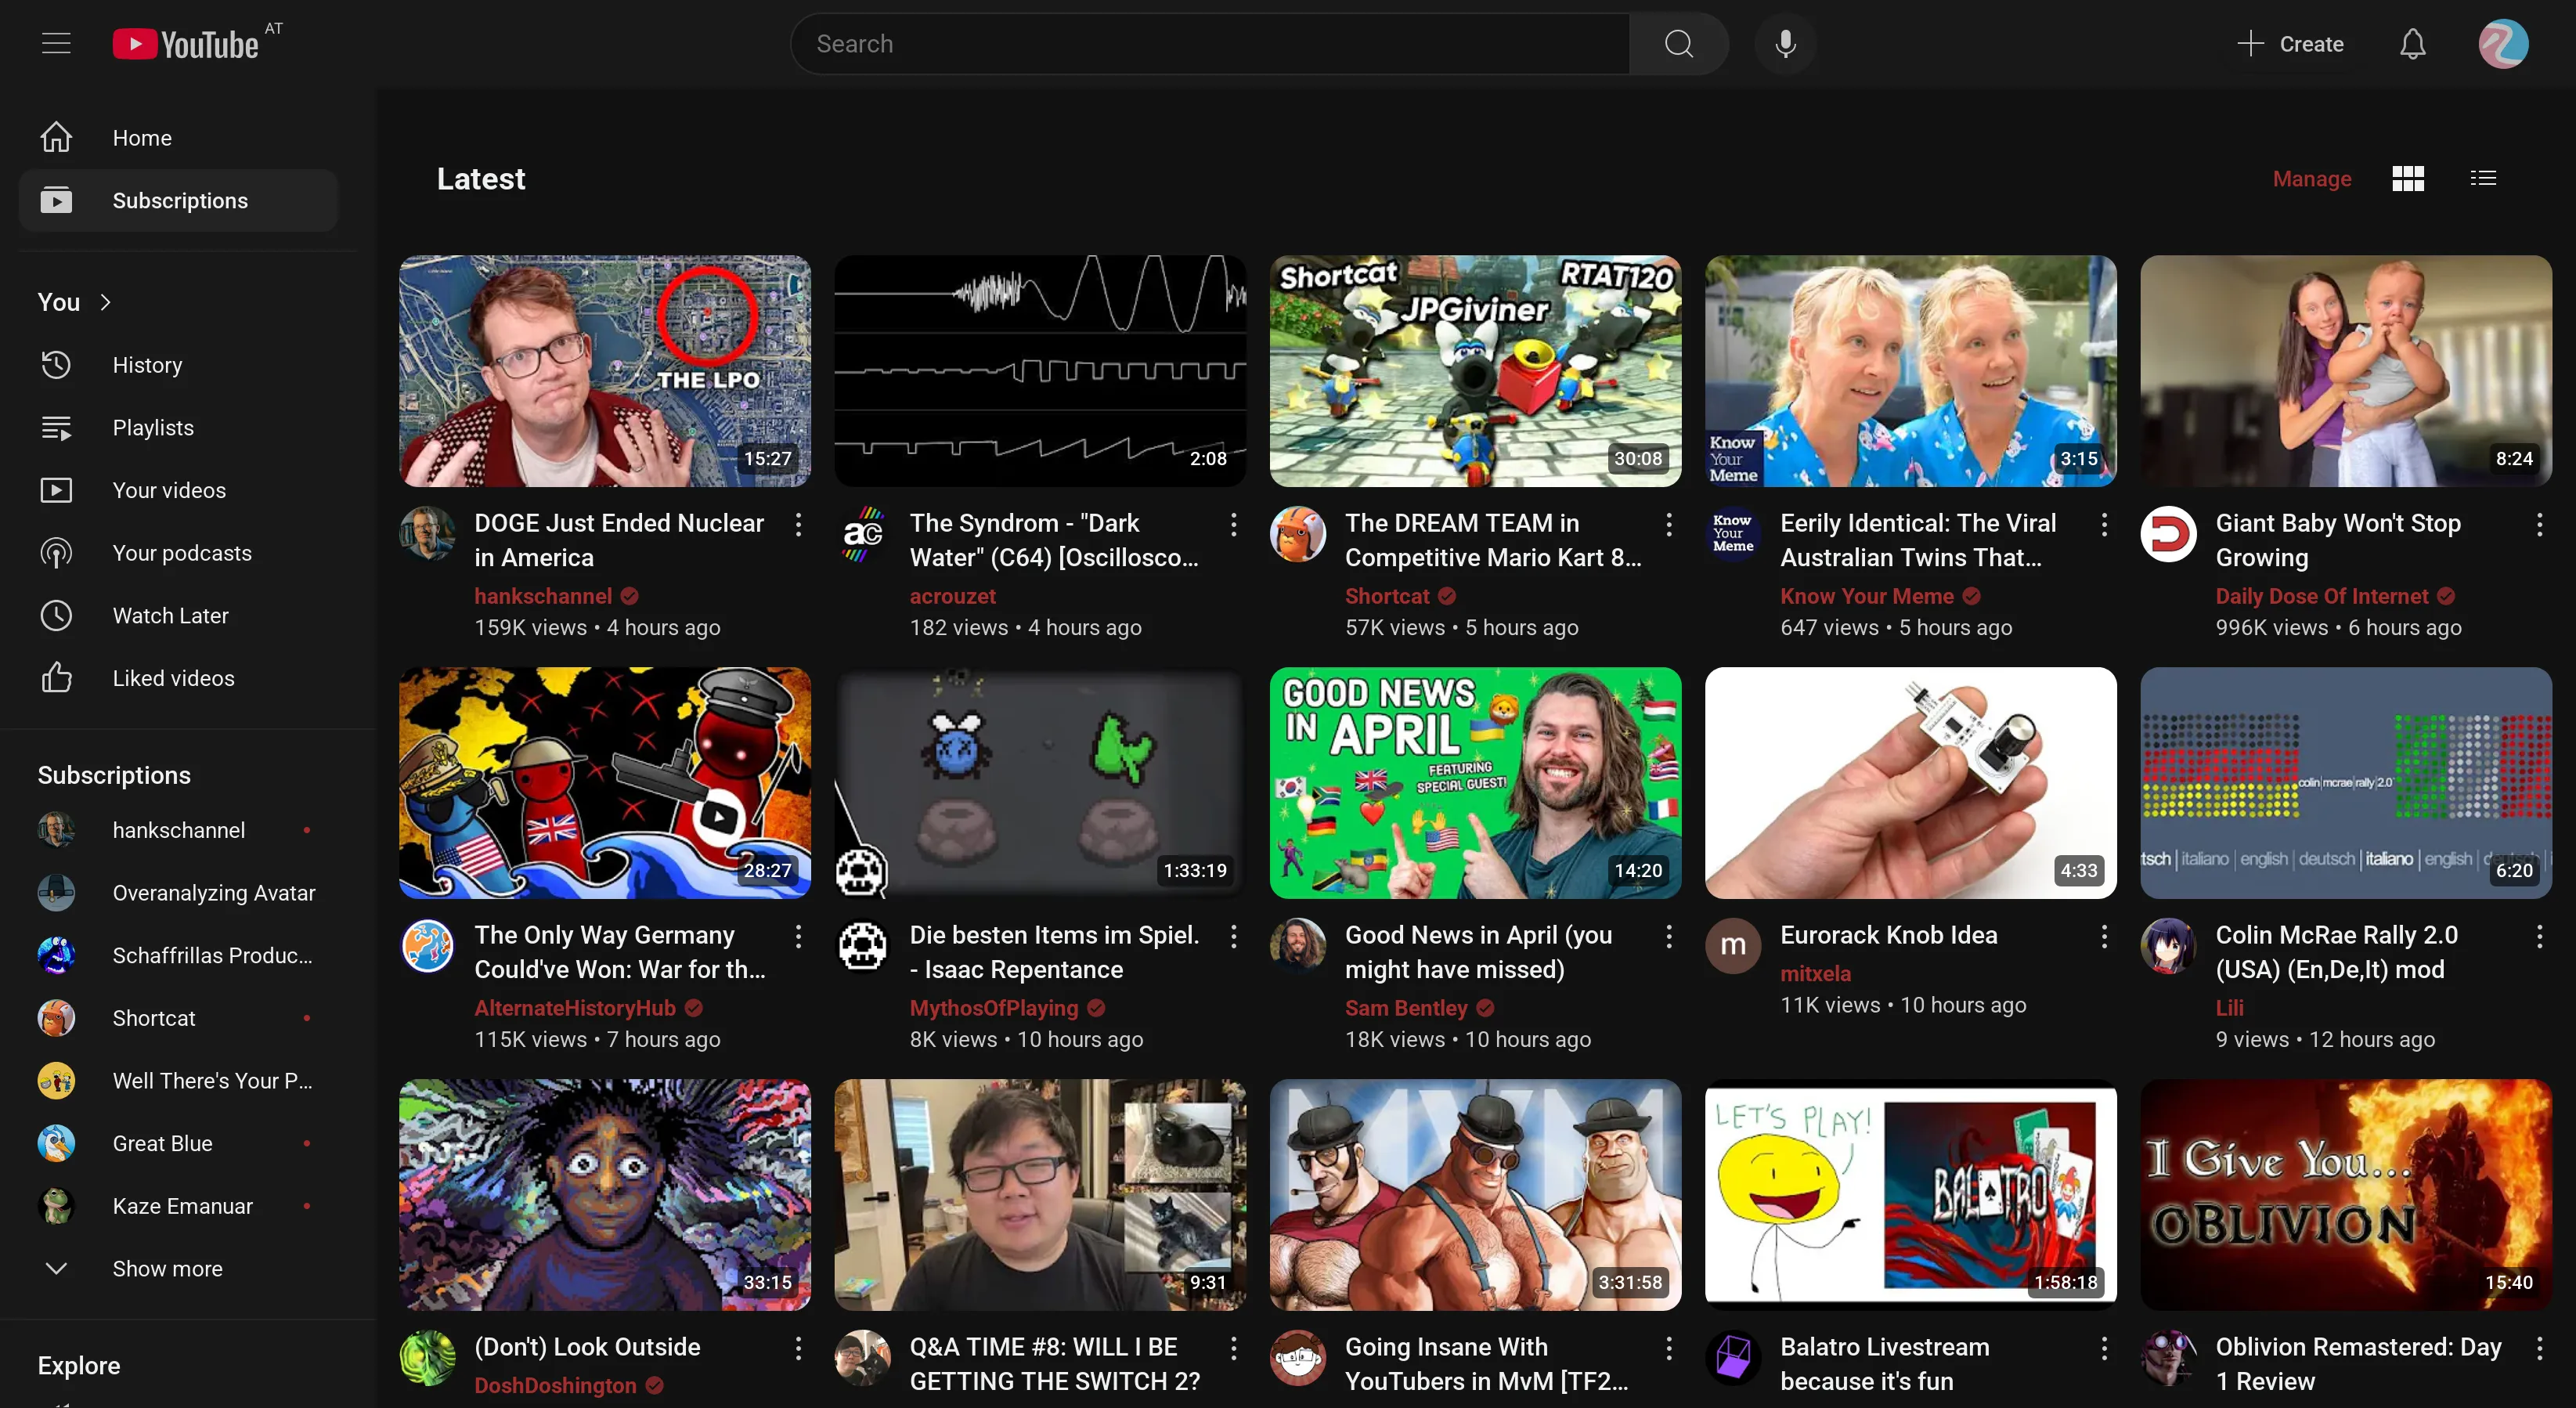Open options menu for Good News in April
The image size is (2576, 1408).
(x=1669, y=937)
